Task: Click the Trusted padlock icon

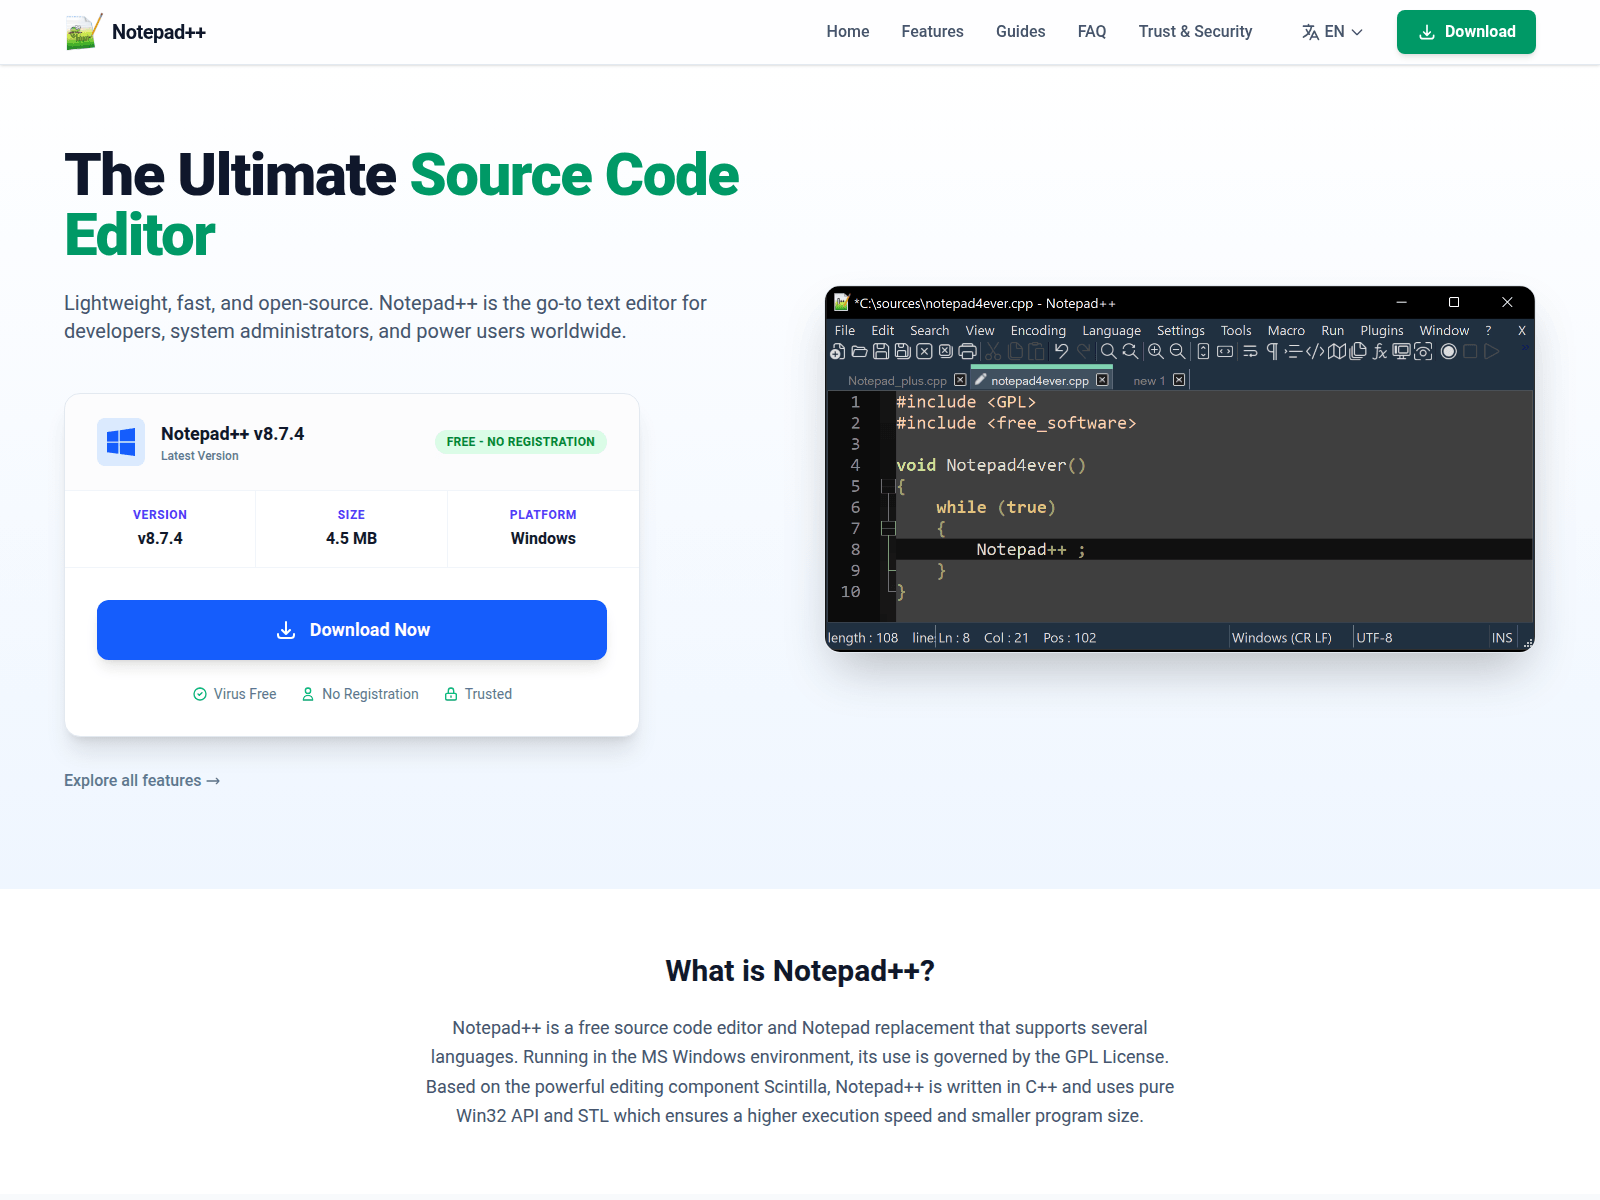Action: (x=451, y=694)
